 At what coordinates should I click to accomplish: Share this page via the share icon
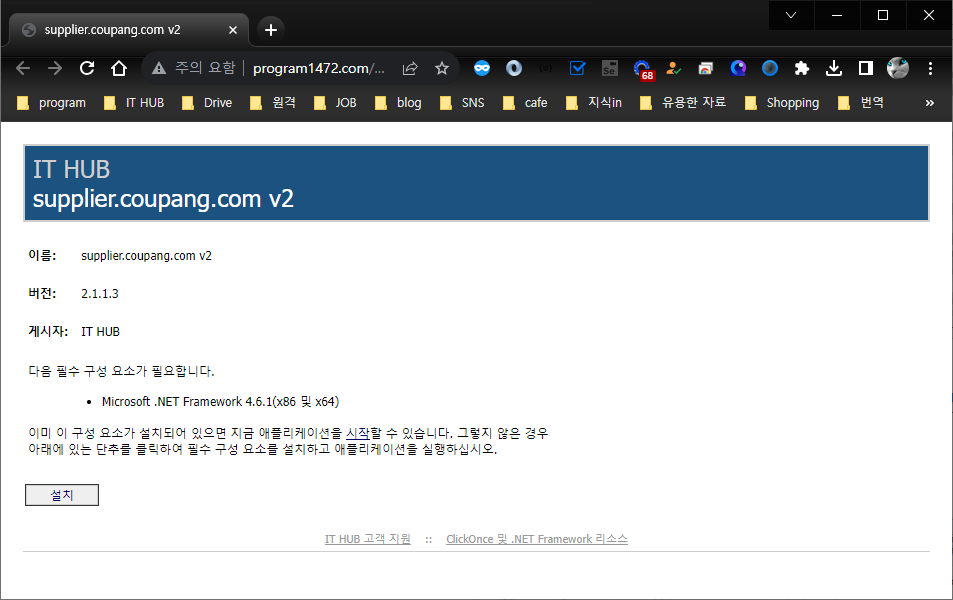coord(410,69)
